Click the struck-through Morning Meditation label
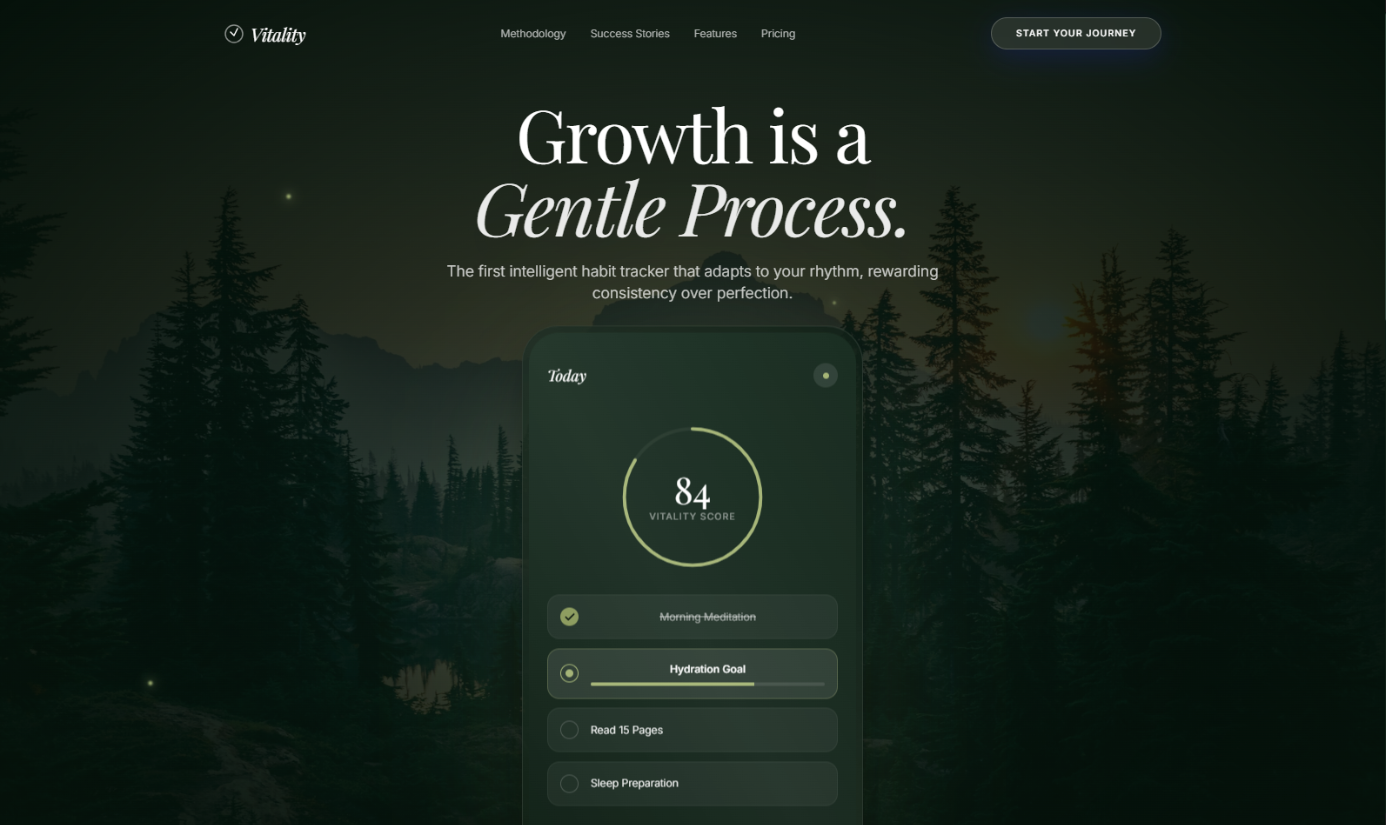The image size is (1386, 825). pyautogui.click(x=707, y=617)
